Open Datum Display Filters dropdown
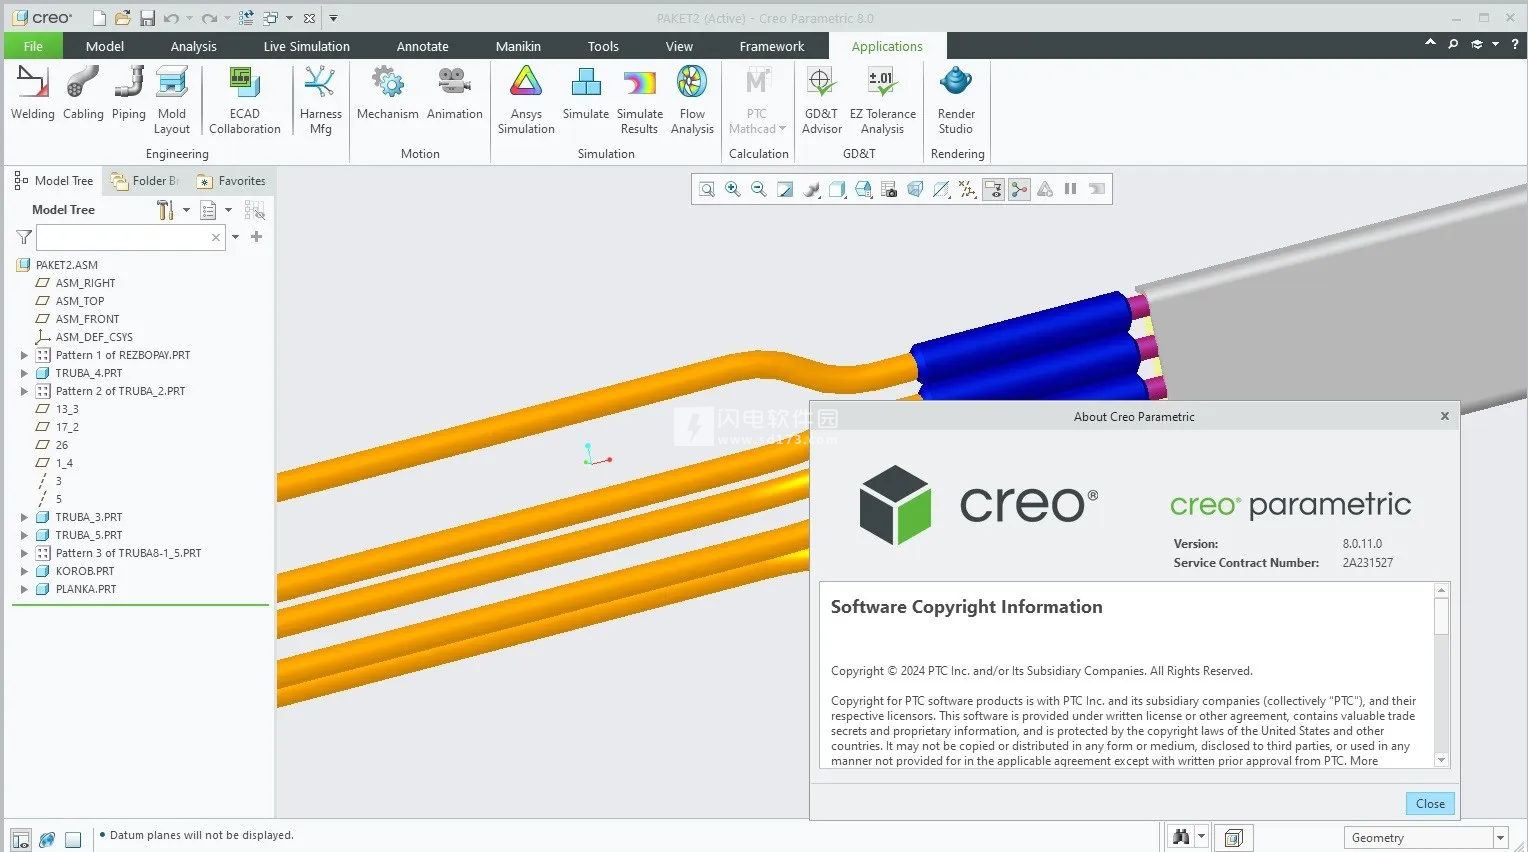 point(967,189)
